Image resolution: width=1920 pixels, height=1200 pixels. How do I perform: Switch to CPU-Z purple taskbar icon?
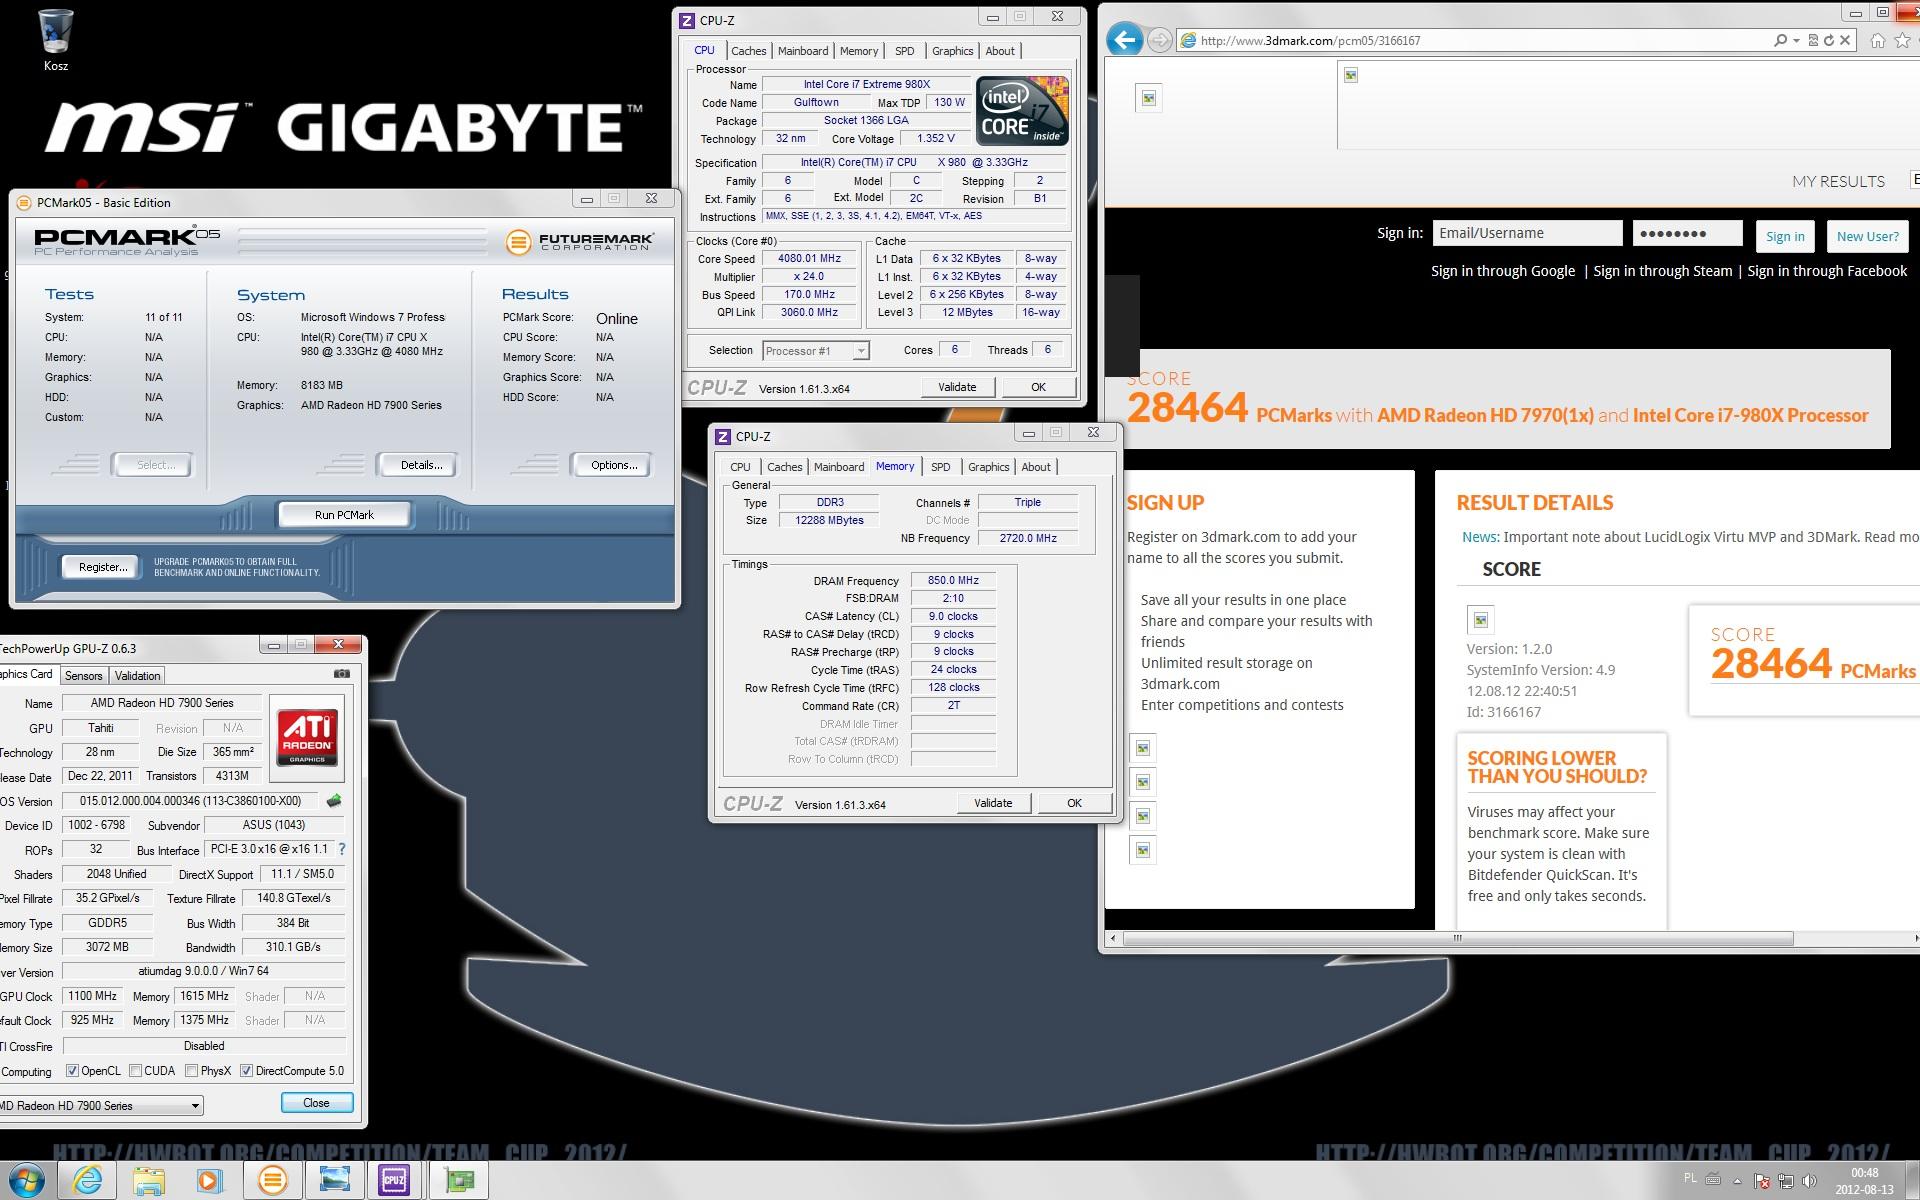pos(394,1180)
